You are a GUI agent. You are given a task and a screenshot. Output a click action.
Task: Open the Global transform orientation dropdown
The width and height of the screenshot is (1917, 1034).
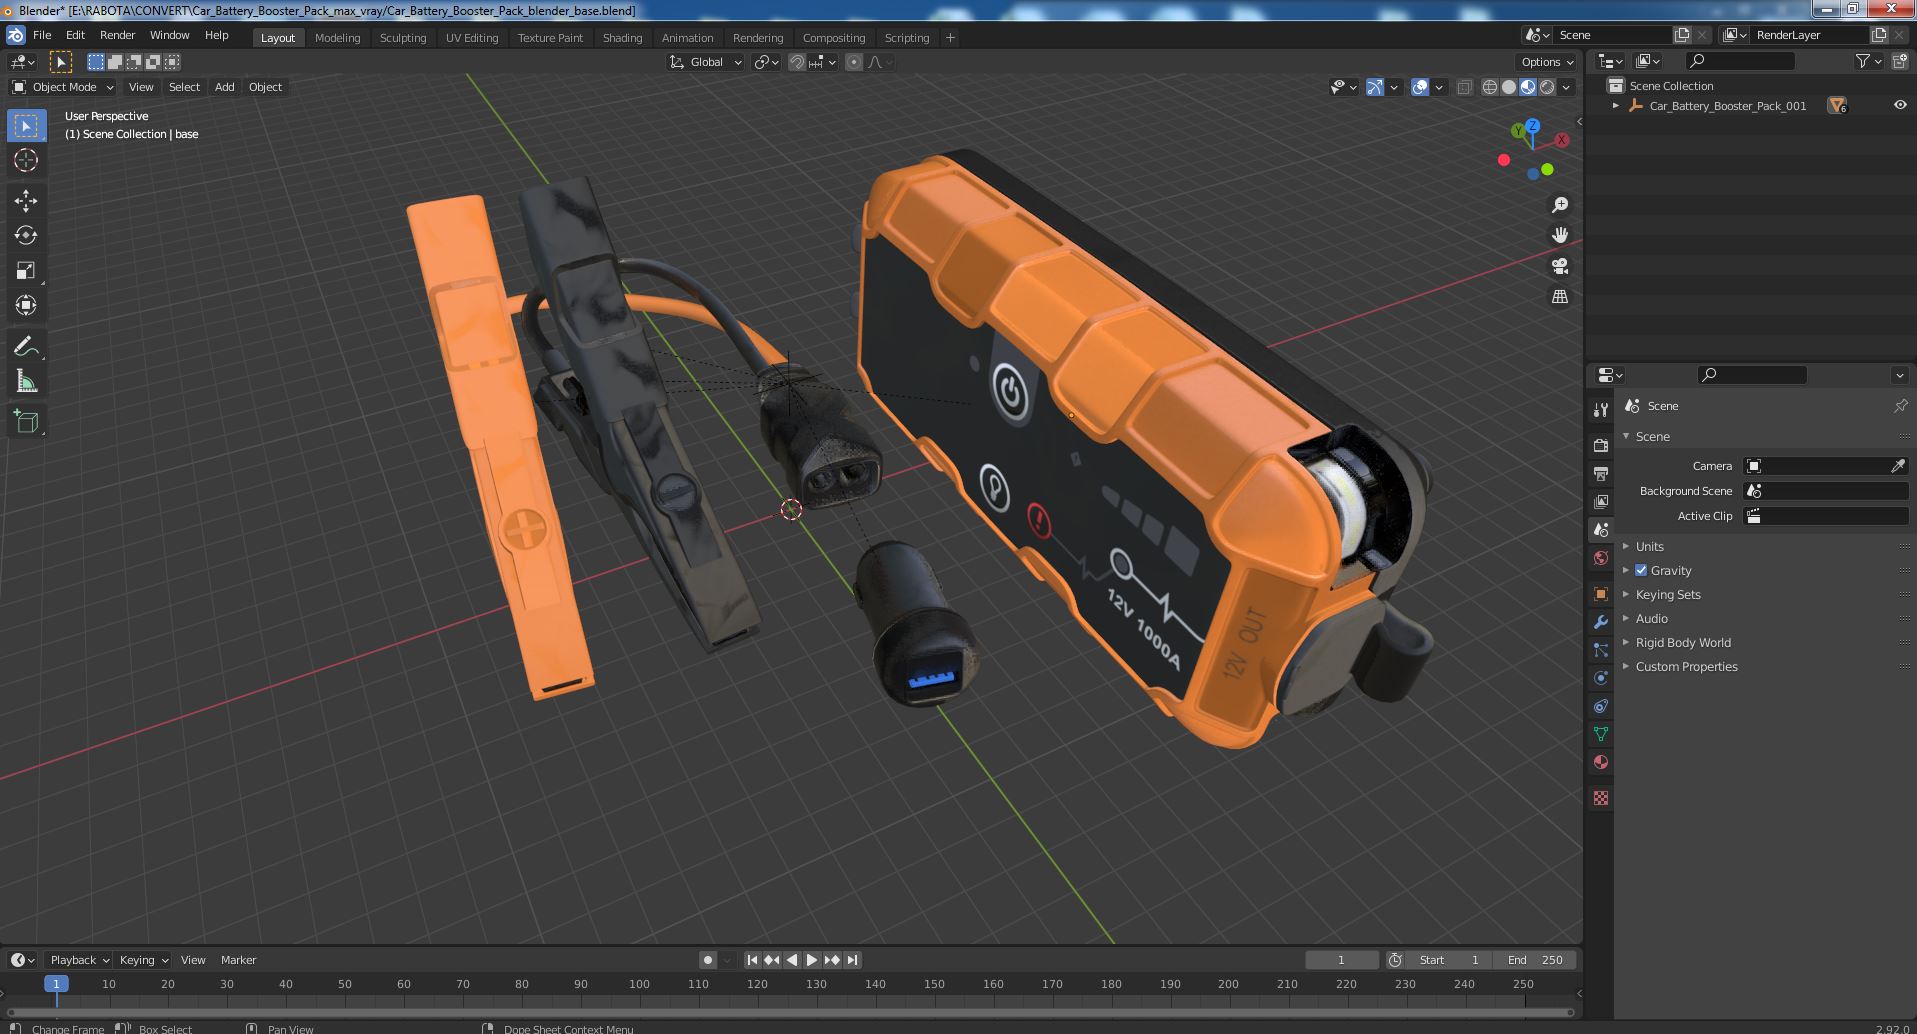[x=706, y=62]
